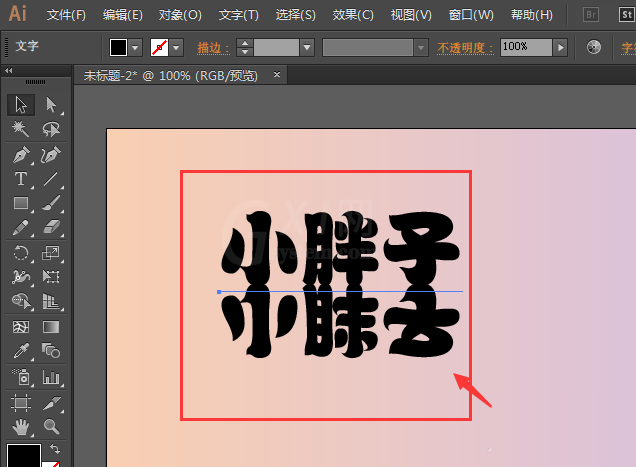Viewport: 636px width, 467px height.
Task: Close the 未标题-2* document tab
Action: point(277,75)
